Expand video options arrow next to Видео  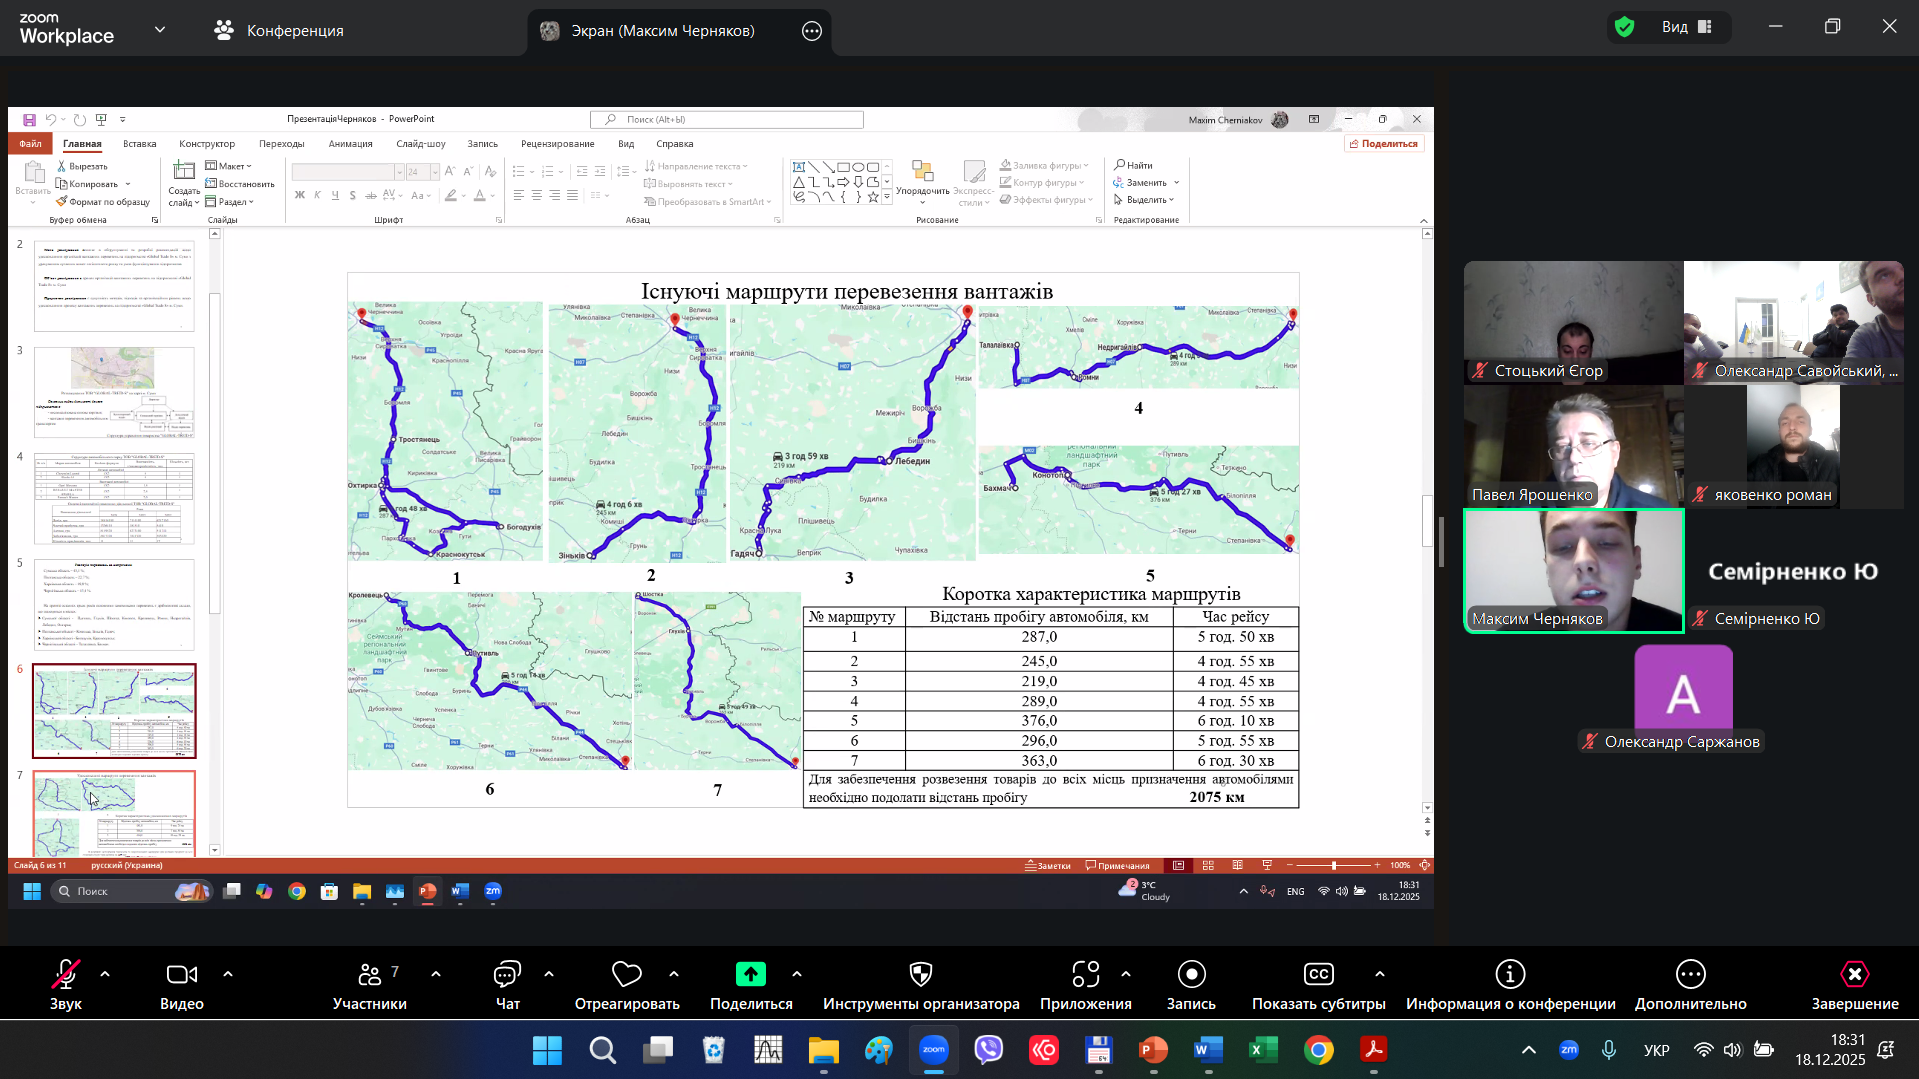(x=228, y=973)
